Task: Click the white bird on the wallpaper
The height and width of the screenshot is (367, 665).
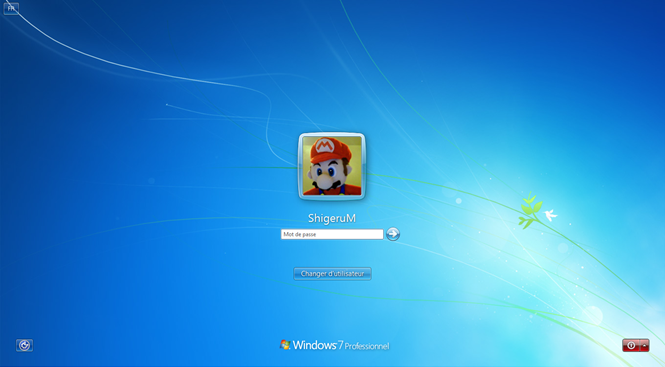Action: pos(550,215)
